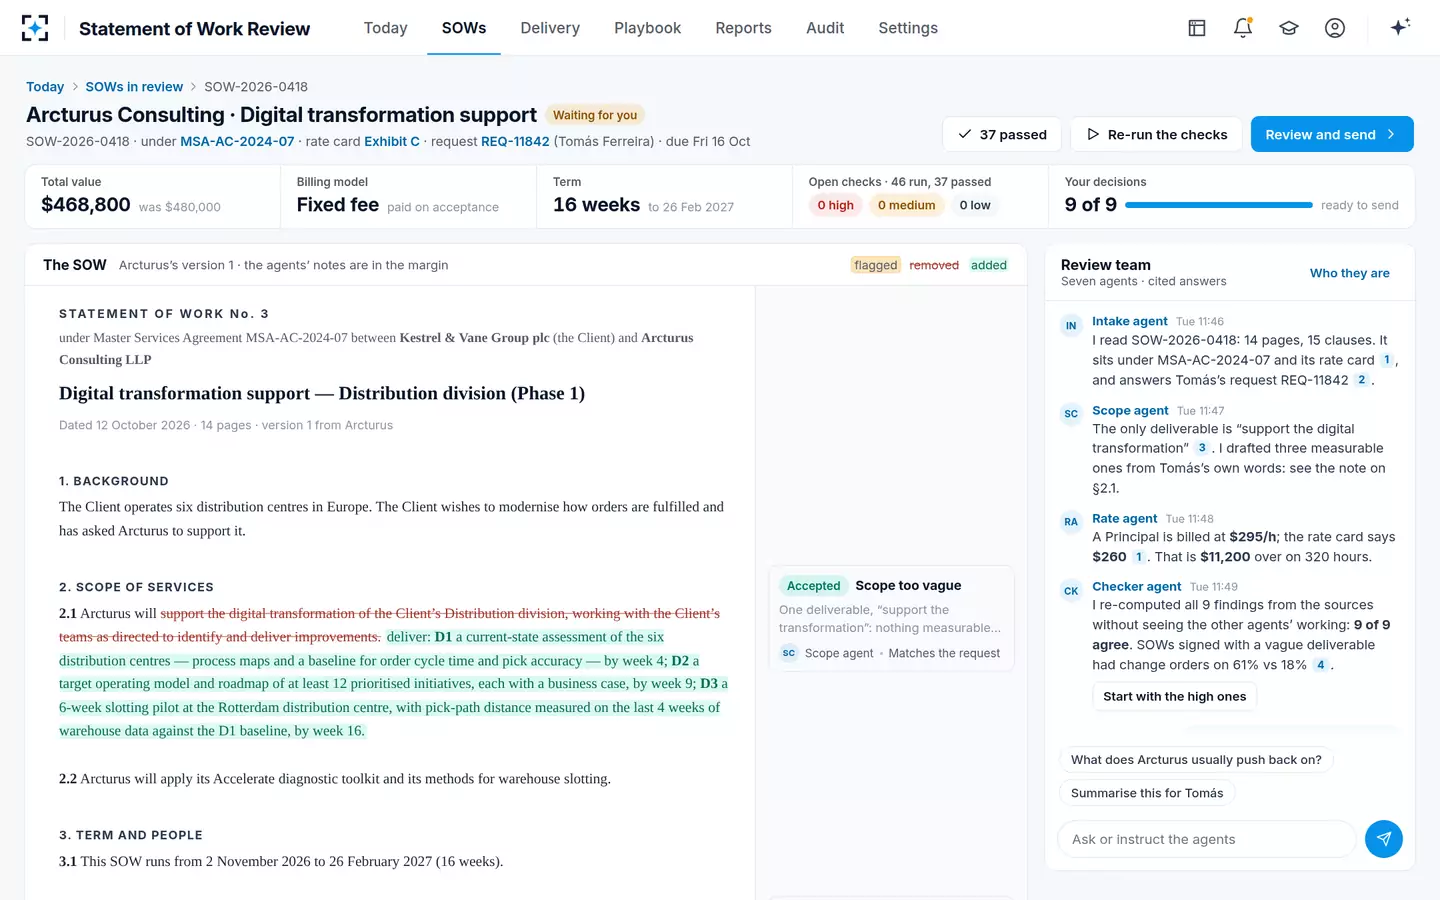This screenshot has height=900, width=1440.
Task: Choose 'Summarise this for Tomás' suggestion
Action: (x=1147, y=793)
